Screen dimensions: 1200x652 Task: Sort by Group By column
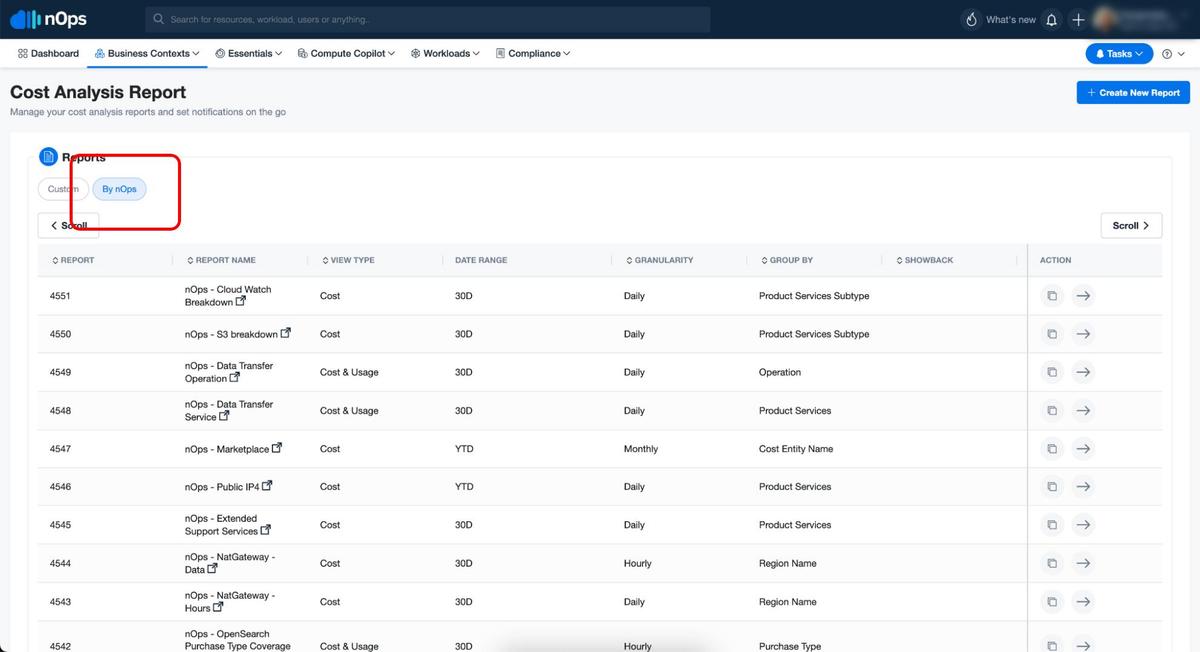[x=786, y=260]
